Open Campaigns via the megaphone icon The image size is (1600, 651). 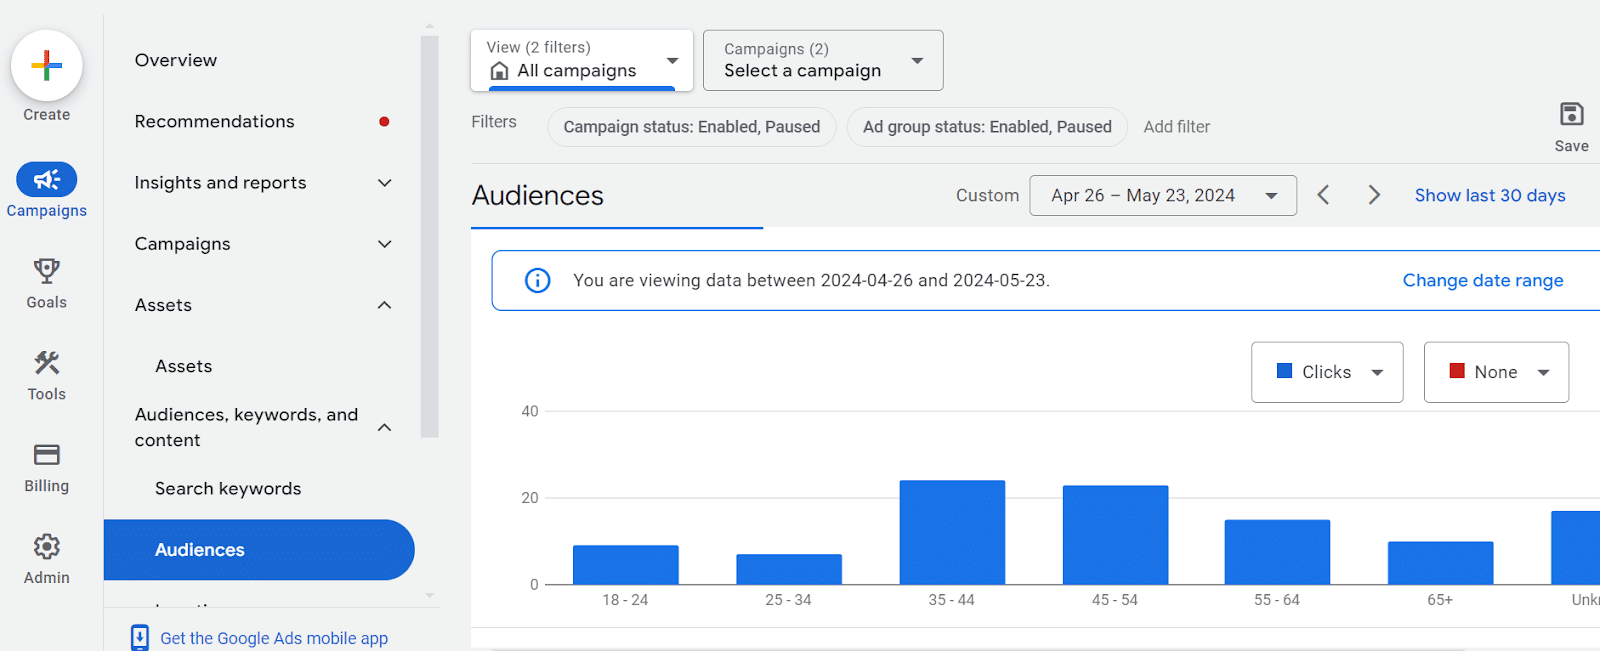pyautogui.click(x=46, y=180)
